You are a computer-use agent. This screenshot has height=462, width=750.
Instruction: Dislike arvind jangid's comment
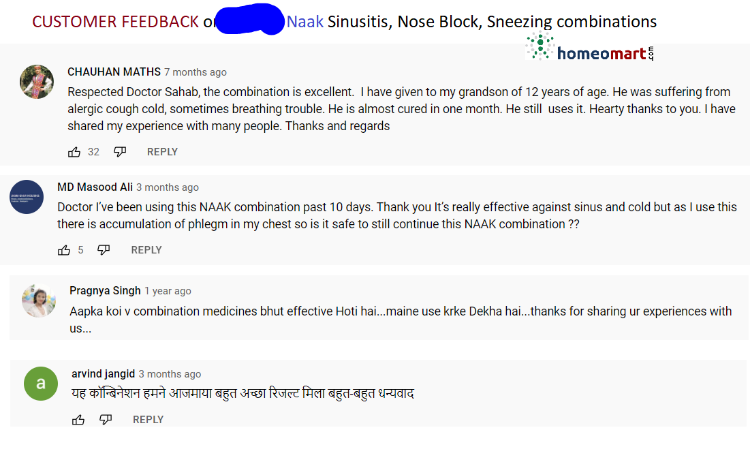pyautogui.click(x=106, y=420)
